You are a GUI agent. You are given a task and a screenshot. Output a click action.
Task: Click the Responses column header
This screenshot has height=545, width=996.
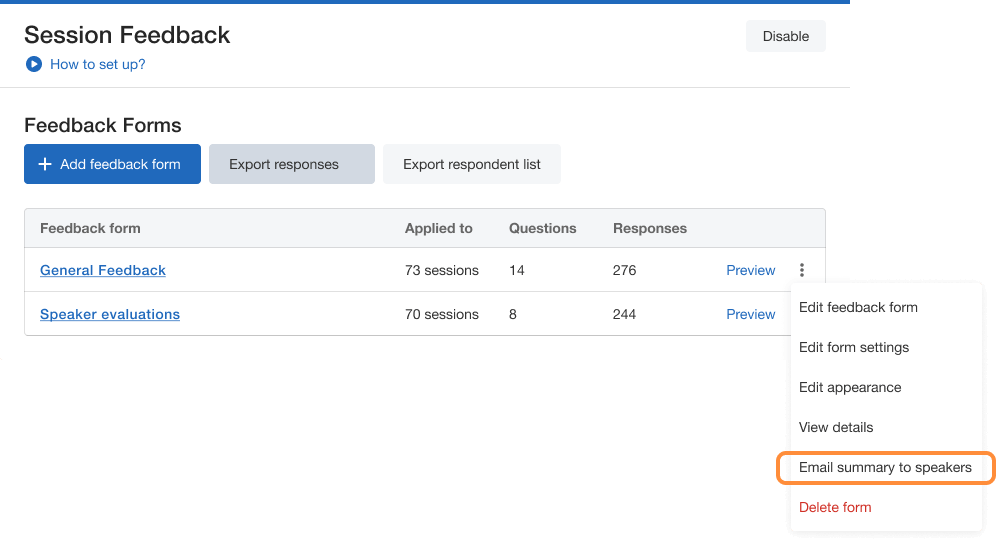[x=649, y=228]
